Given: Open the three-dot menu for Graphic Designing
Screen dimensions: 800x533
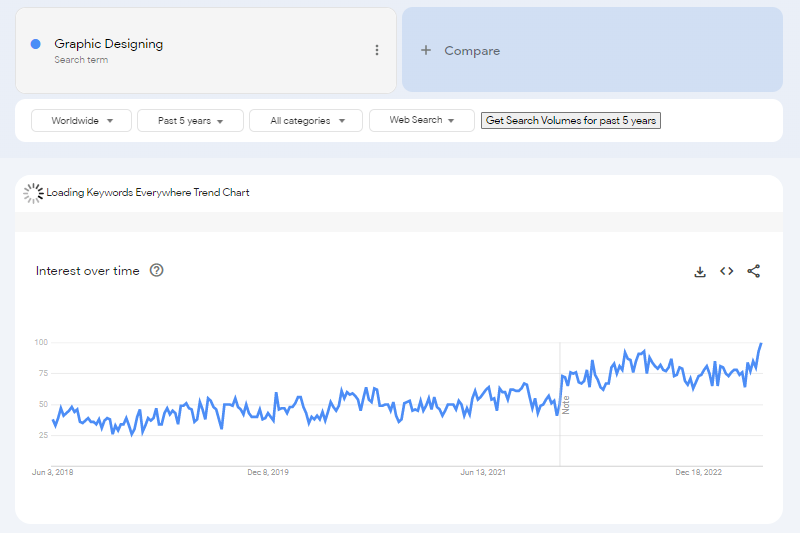Looking at the screenshot, I should point(377,50).
